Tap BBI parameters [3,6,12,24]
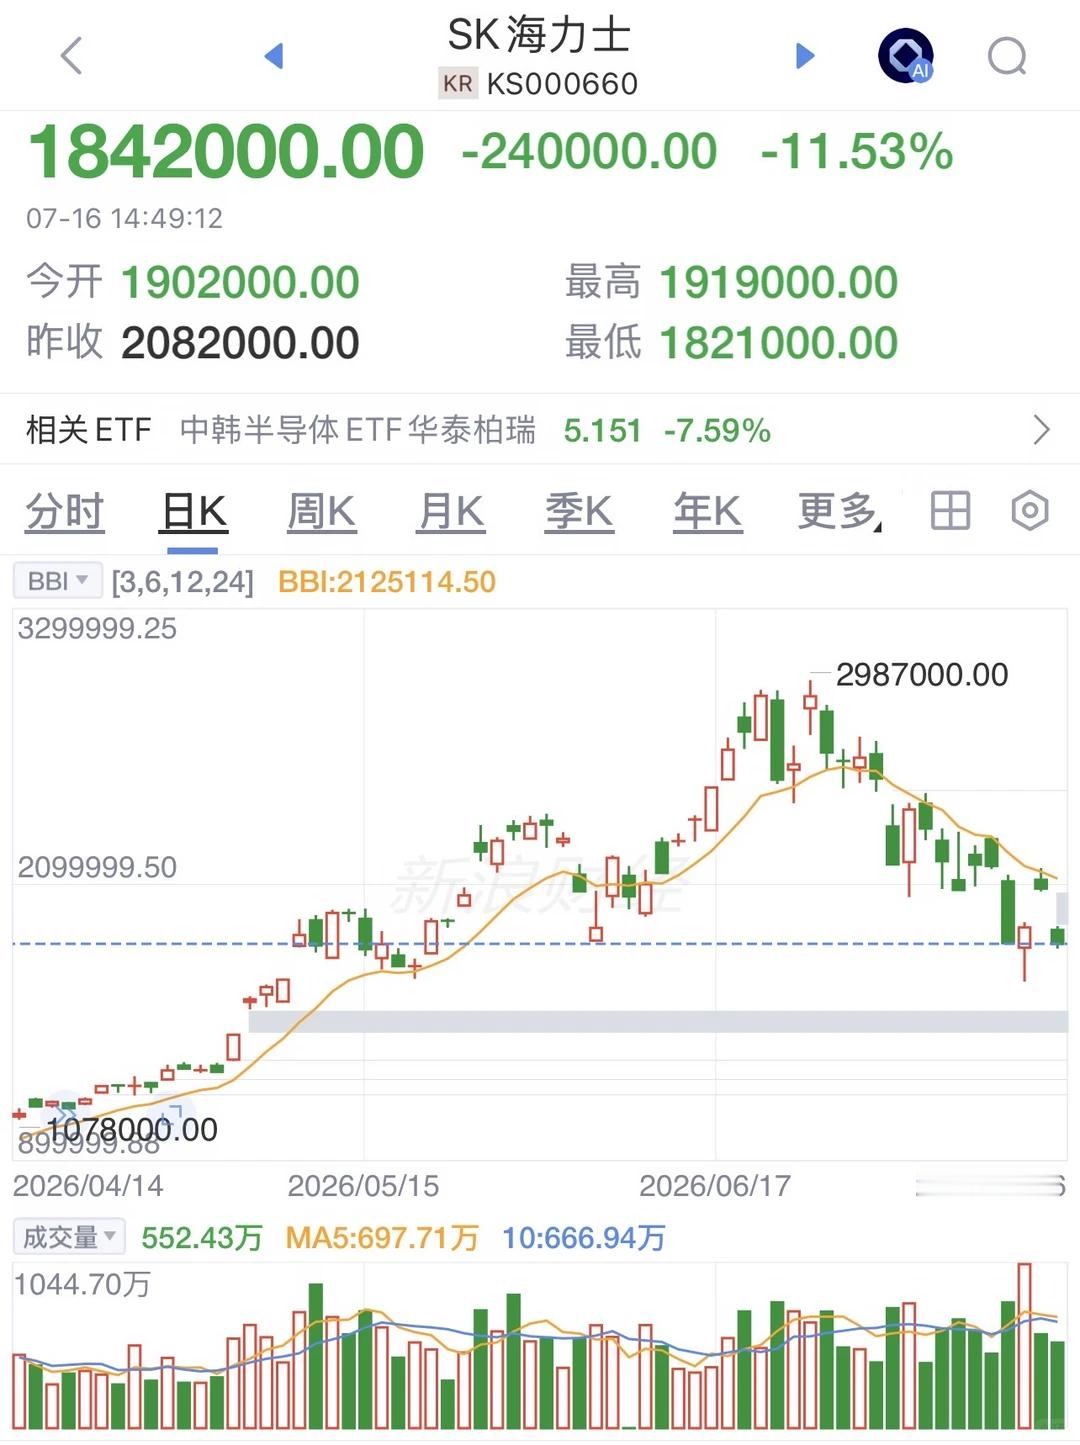This screenshot has height=1445, width=1080. tap(183, 582)
